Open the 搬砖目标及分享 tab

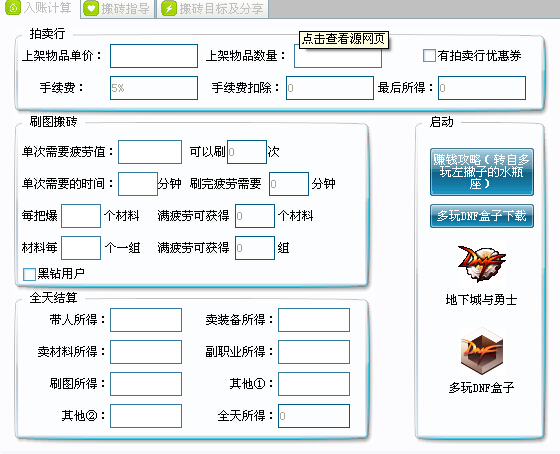coord(213,9)
